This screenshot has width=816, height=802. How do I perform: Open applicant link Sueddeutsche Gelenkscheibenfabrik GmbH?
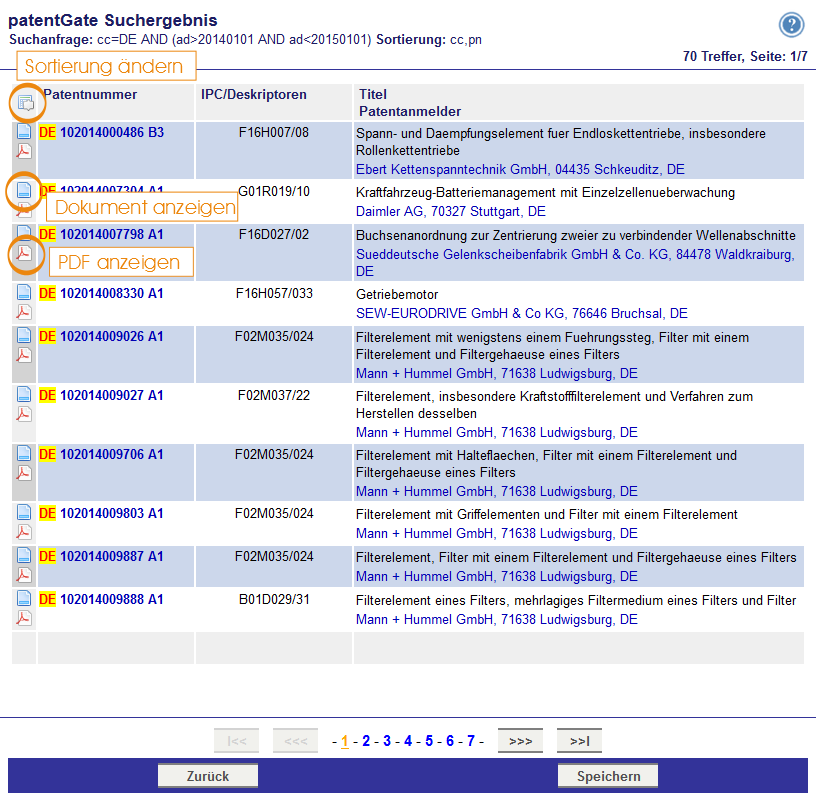click(575, 263)
